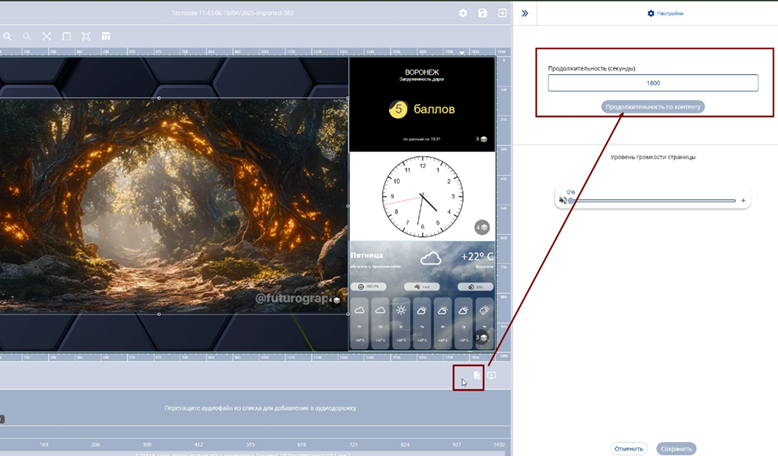
Task: Toggle the mute speaker icon on volume slider
Action: click(x=563, y=201)
